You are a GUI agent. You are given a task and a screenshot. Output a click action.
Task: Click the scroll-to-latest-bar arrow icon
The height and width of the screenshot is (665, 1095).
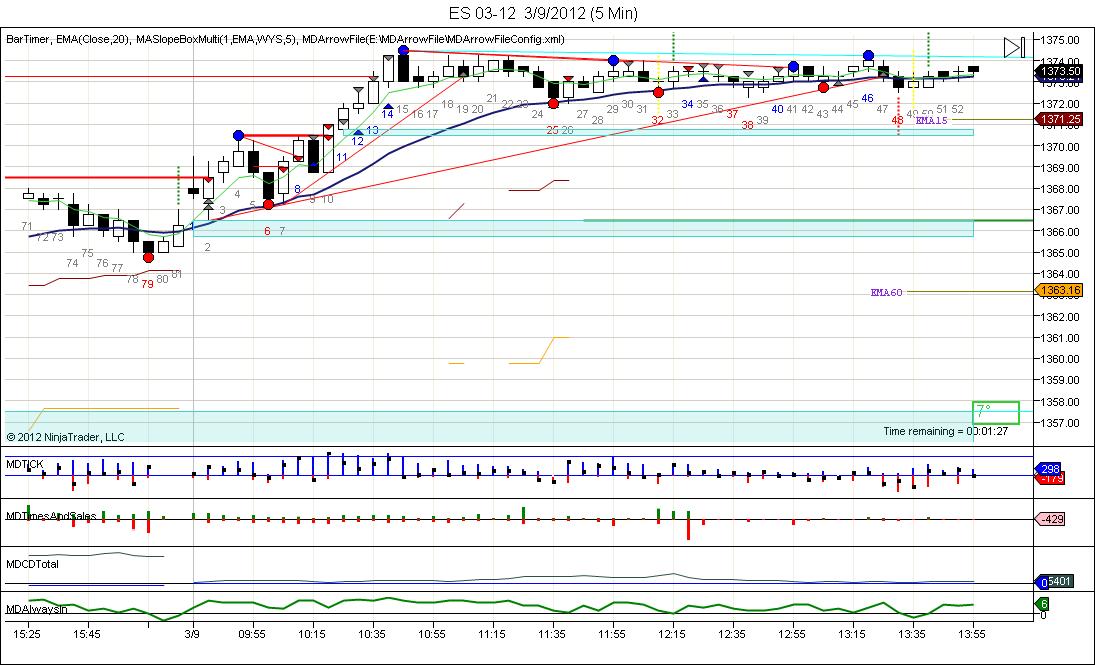pos(1015,48)
